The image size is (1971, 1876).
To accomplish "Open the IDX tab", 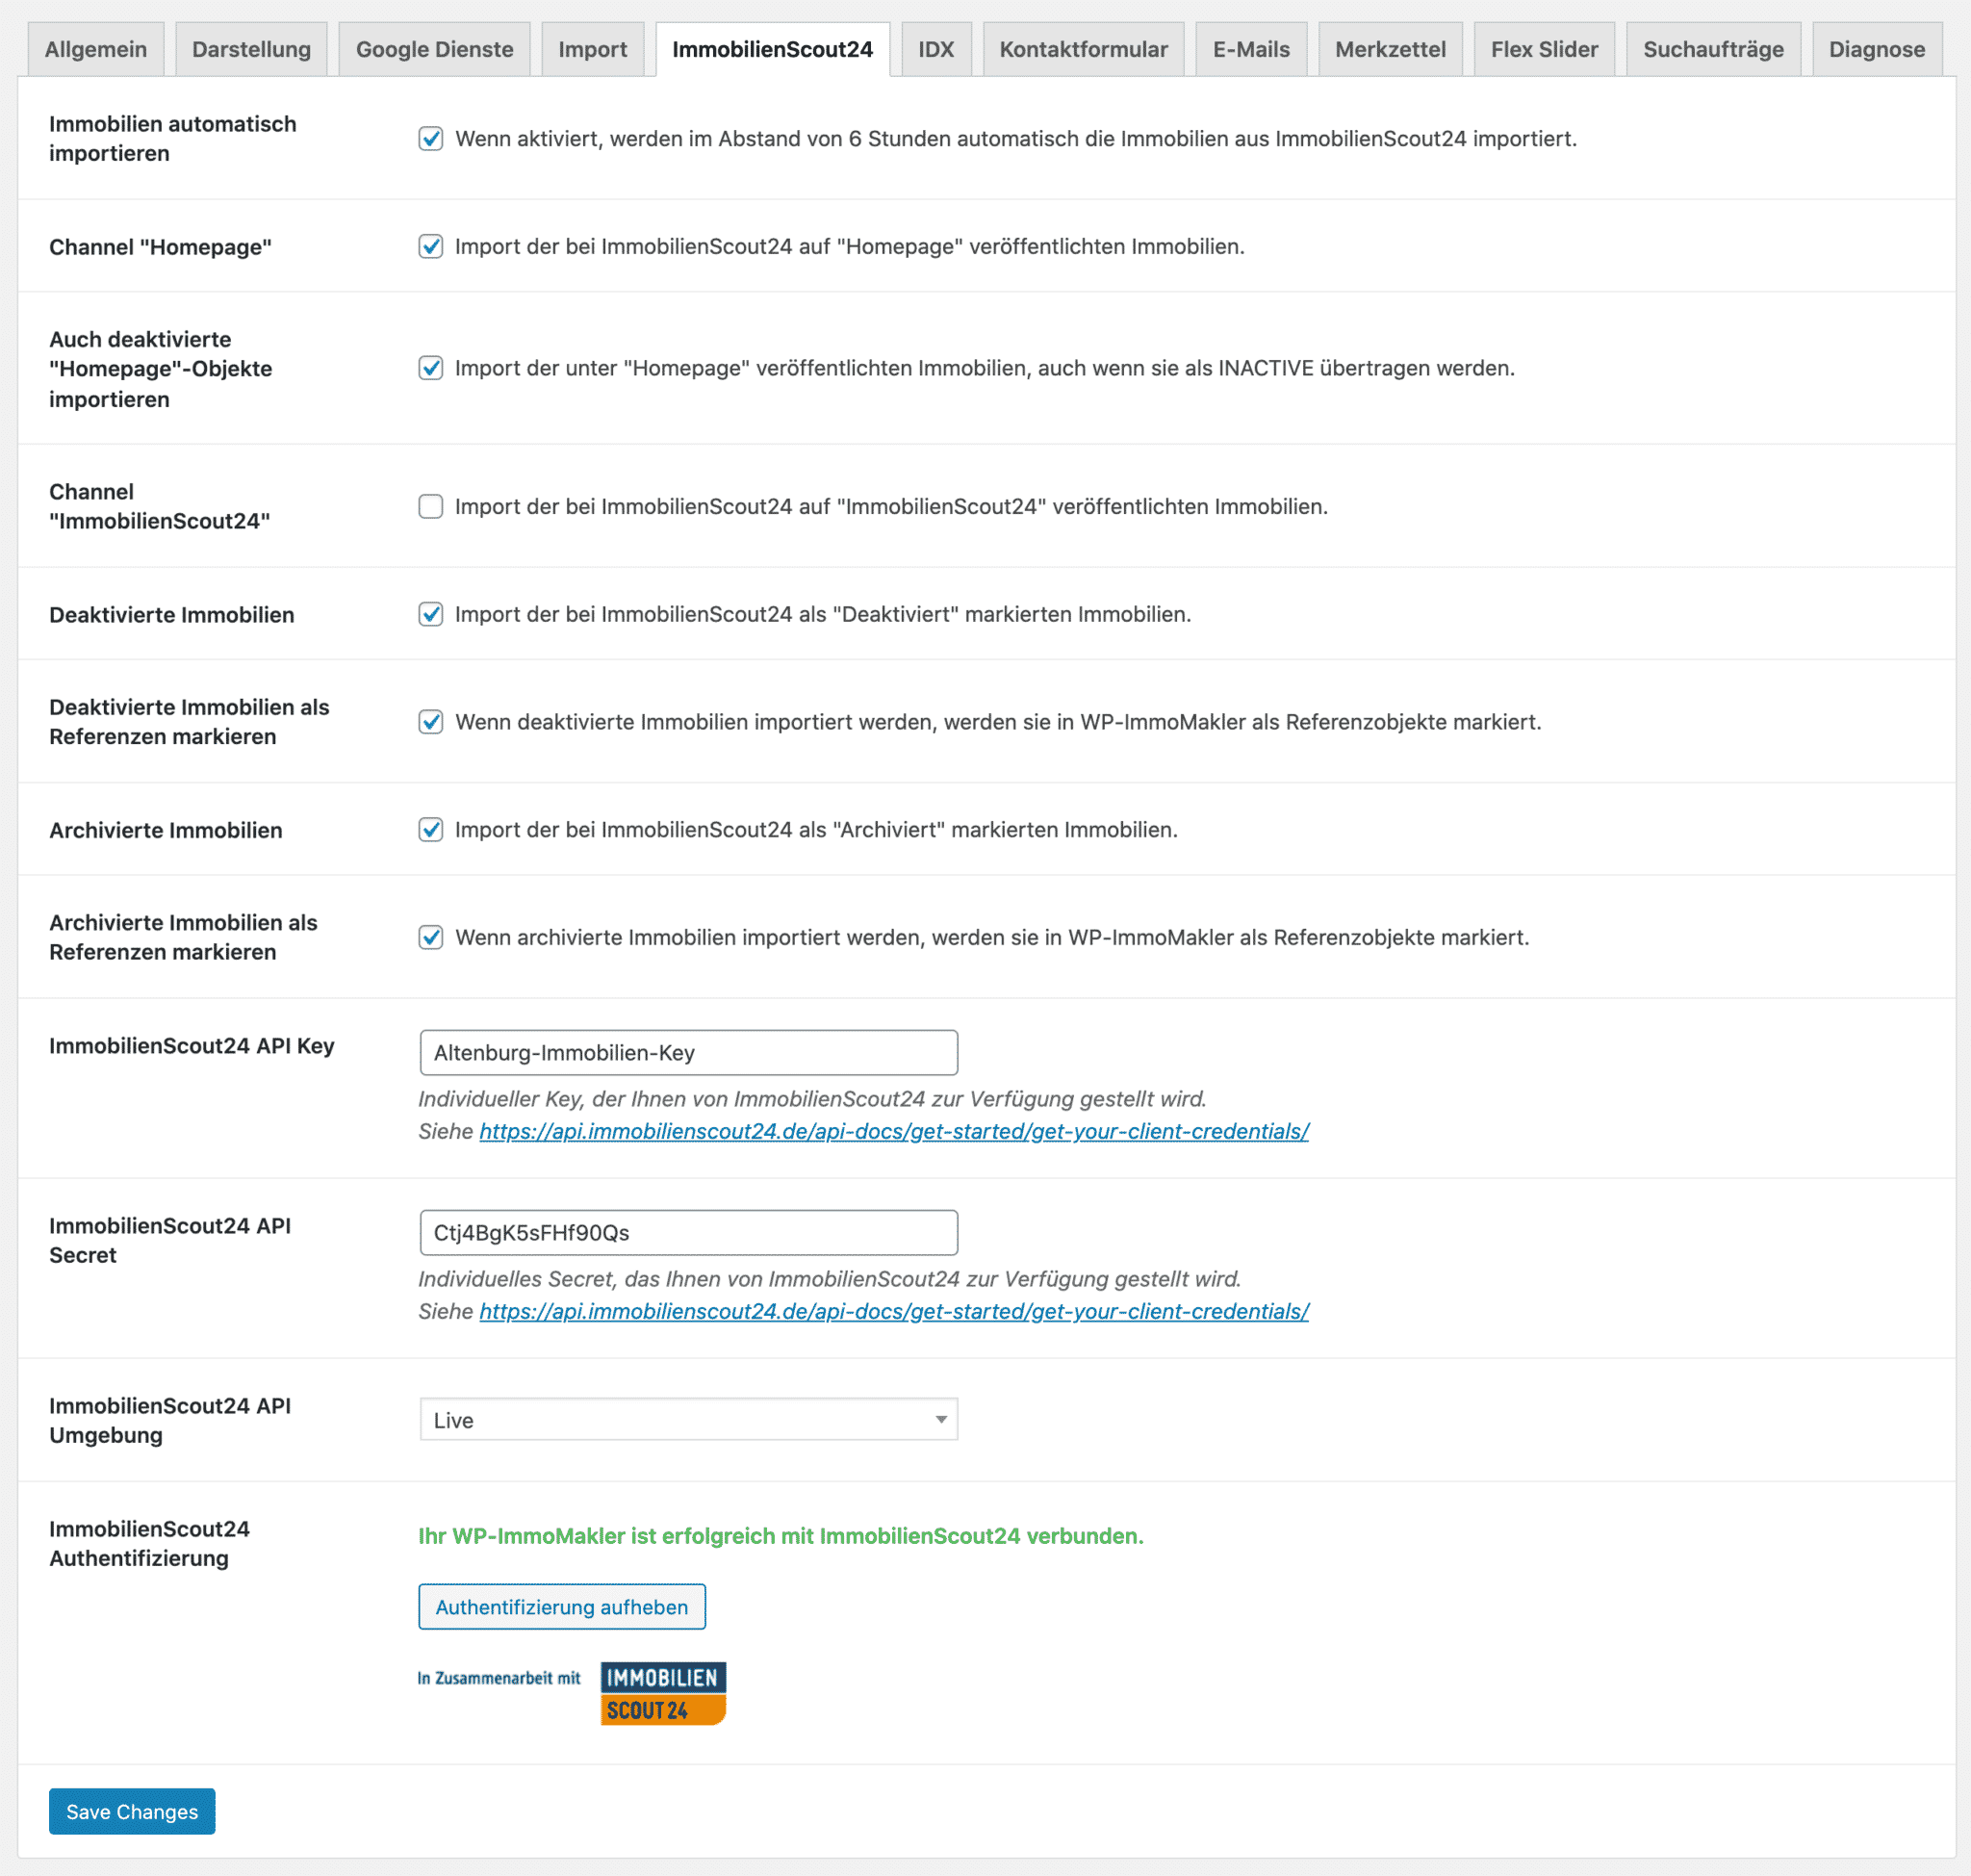I will [935, 49].
